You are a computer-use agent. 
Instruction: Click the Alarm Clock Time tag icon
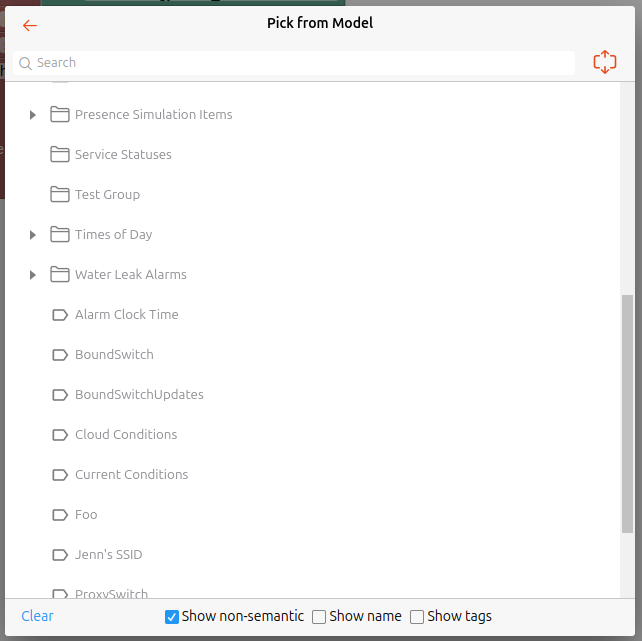click(x=60, y=314)
